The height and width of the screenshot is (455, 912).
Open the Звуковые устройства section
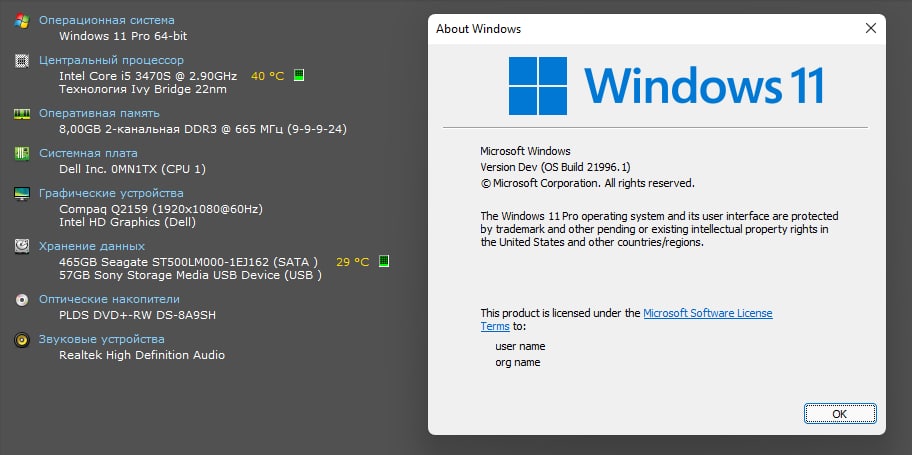tap(102, 339)
